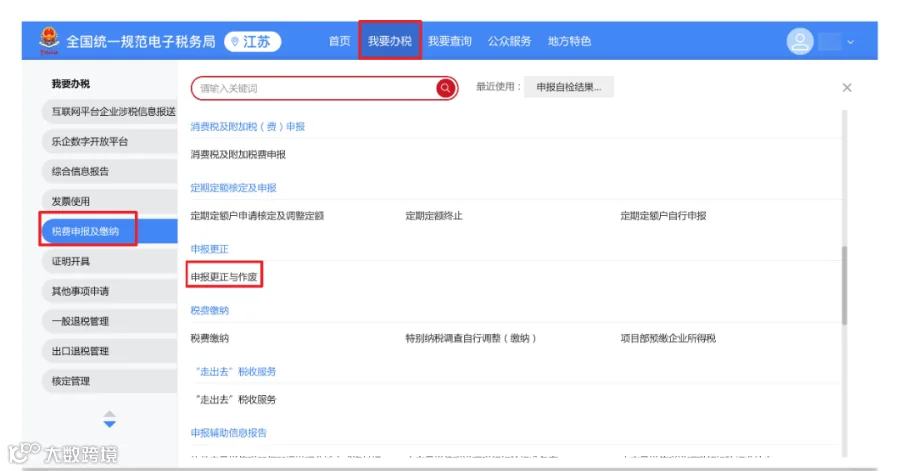Open 定期定额户申请核定及调整定额
Image resolution: width=900 pixels, height=471 pixels.
click(x=257, y=216)
